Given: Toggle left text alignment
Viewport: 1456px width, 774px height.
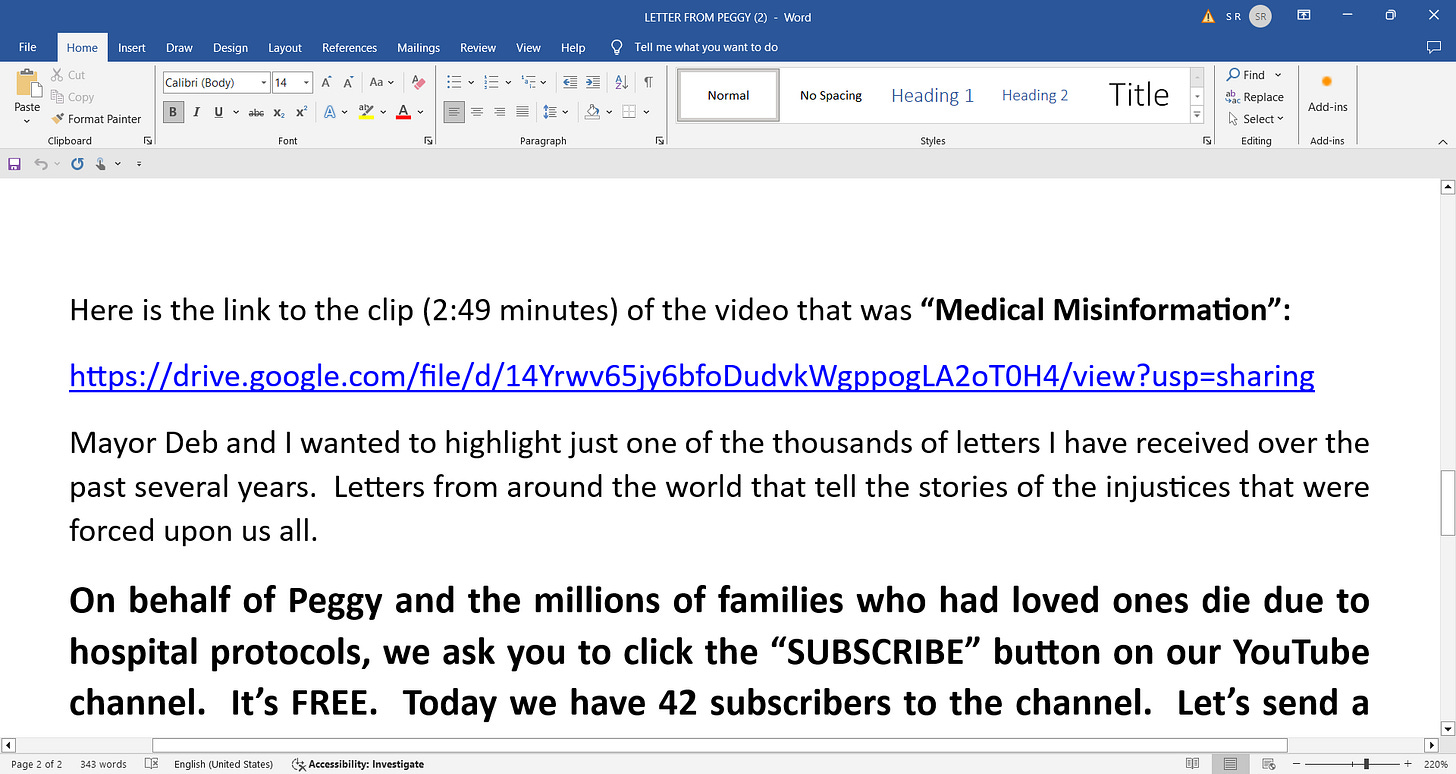Looking at the screenshot, I should pyautogui.click(x=455, y=112).
